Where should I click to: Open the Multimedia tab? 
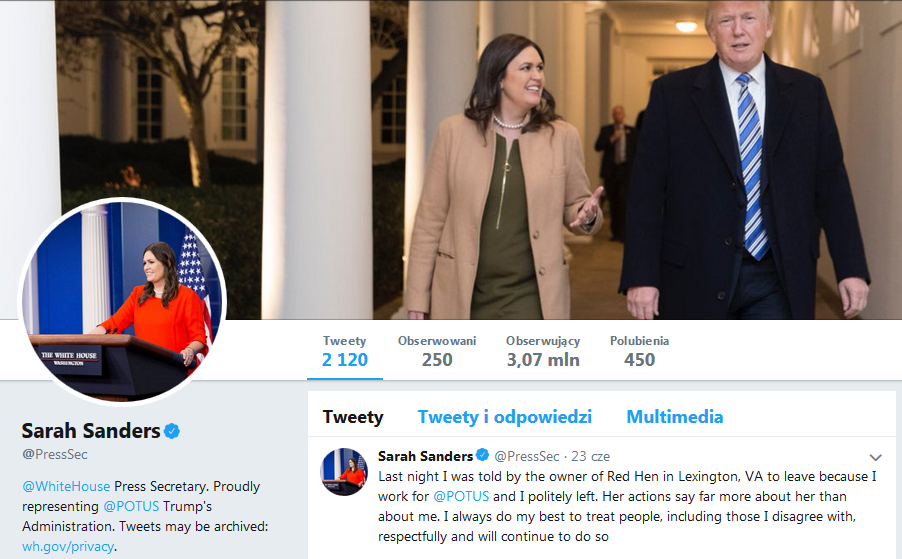(x=675, y=417)
